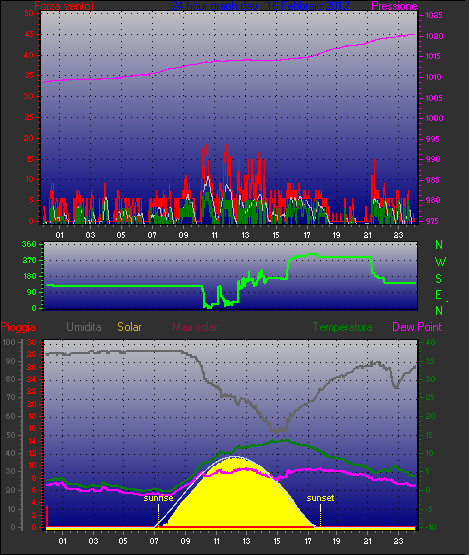Viewport: 469px width, 555px height.
Task: Click the 1000 pressure axis value
Action: (434, 118)
